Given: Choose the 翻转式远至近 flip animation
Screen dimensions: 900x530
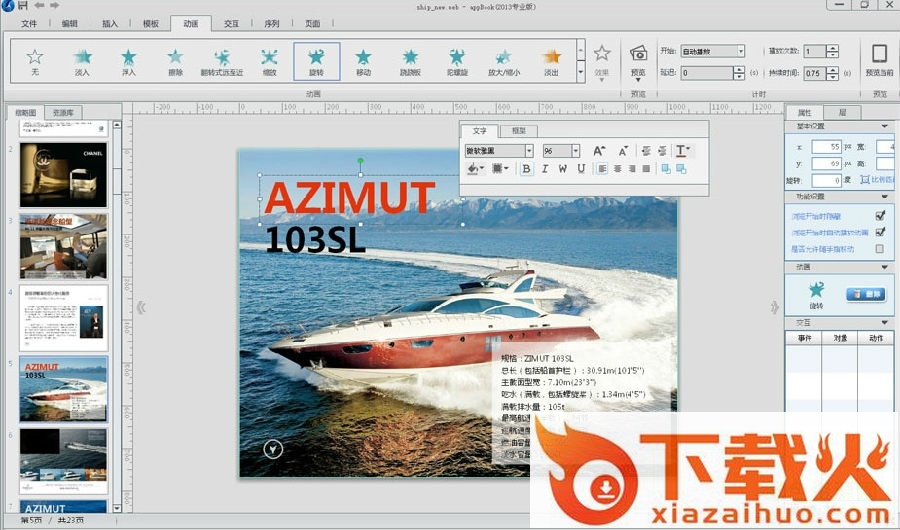Looking at the screenshot, I should point(222,61).
